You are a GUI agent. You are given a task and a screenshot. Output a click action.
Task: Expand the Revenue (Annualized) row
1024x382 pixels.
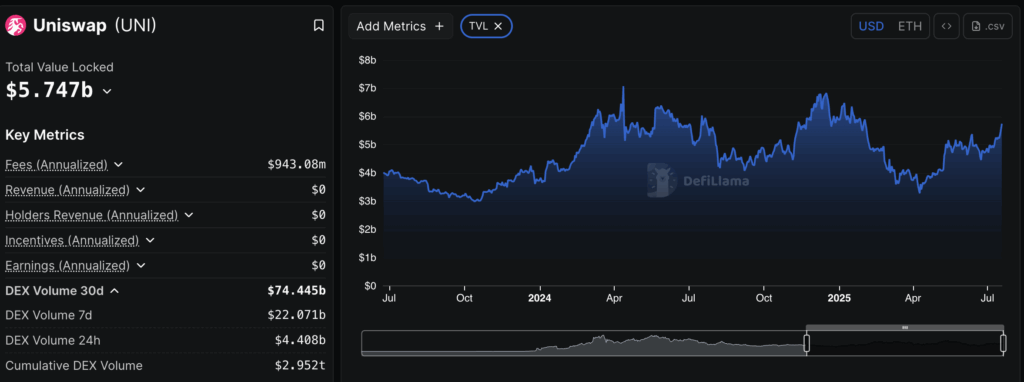[x=140, y=190]
